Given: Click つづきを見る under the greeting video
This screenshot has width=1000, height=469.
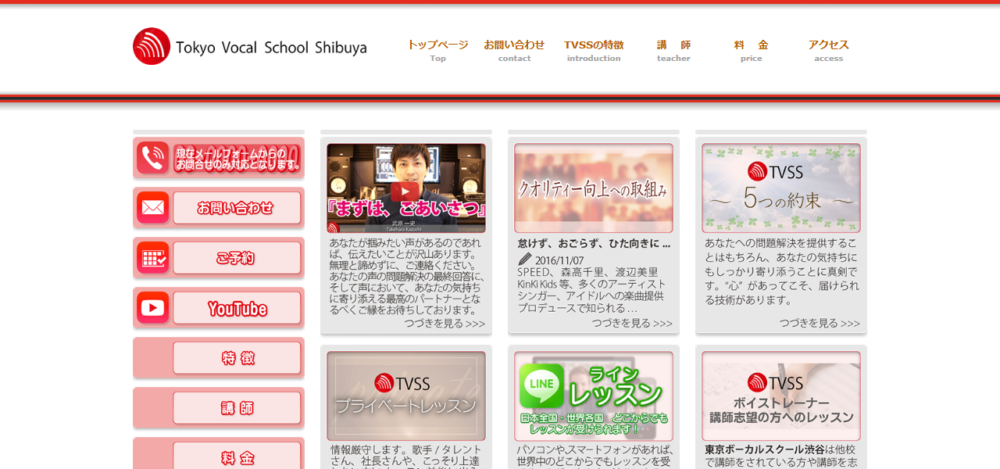Looking at the screenshot, I should (445, 324).
